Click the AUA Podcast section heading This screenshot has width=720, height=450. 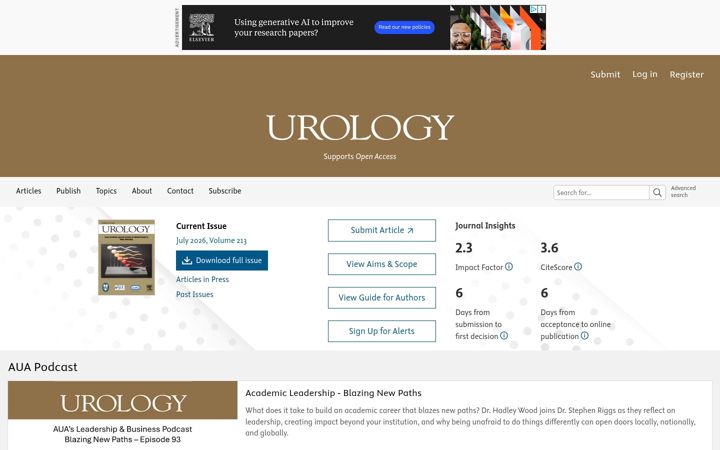tap(43, 367)
